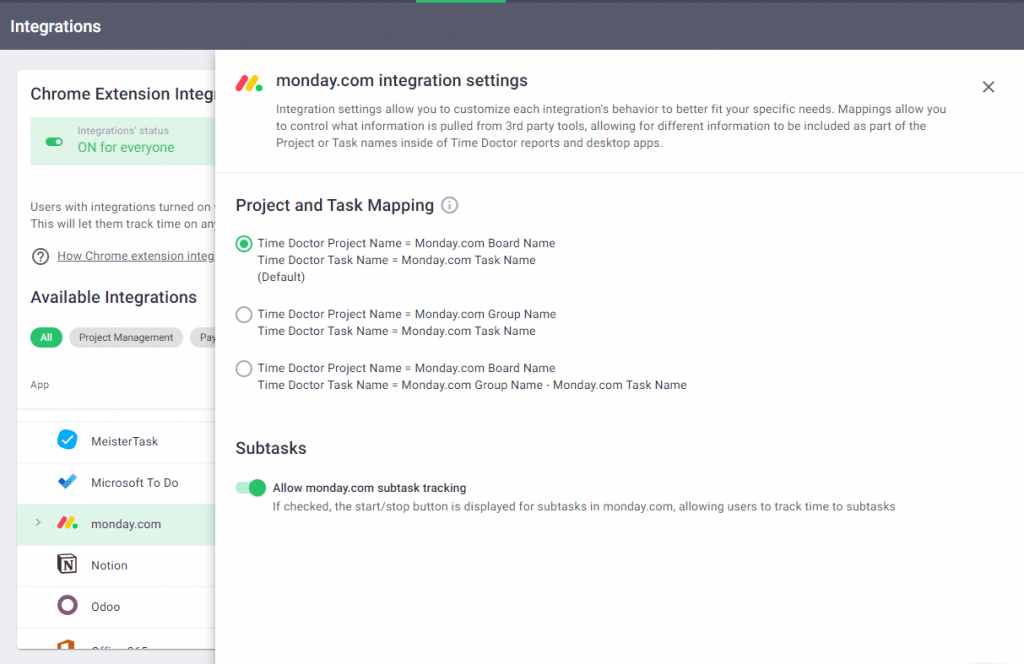This screenshot has width=1024, height=664.
Task: Filter by Project Management category
Action: point(126,338)
